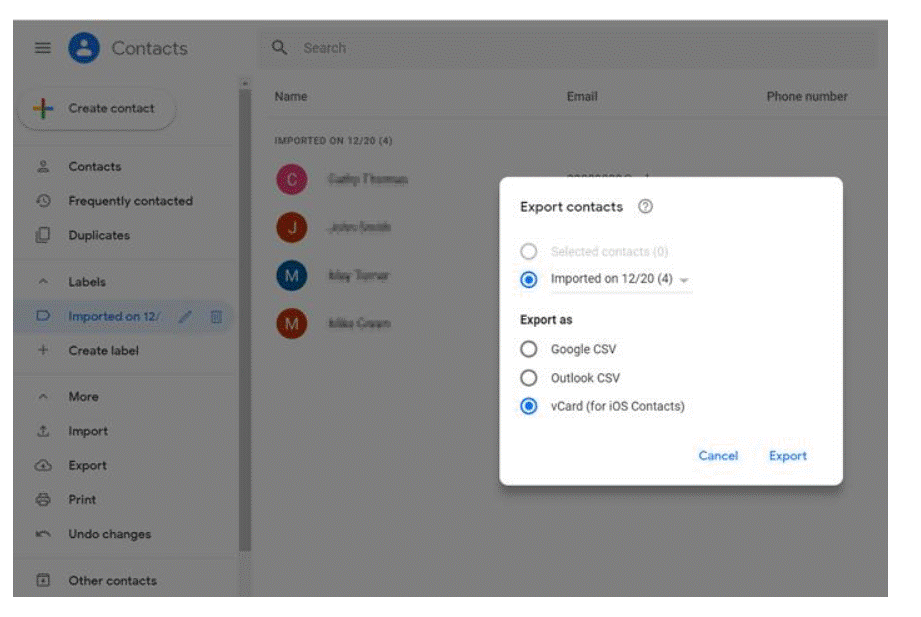The height and width of the screenshot is (617, 921).
Task: Select Outlook CSV export format
Action: [529, 378]
